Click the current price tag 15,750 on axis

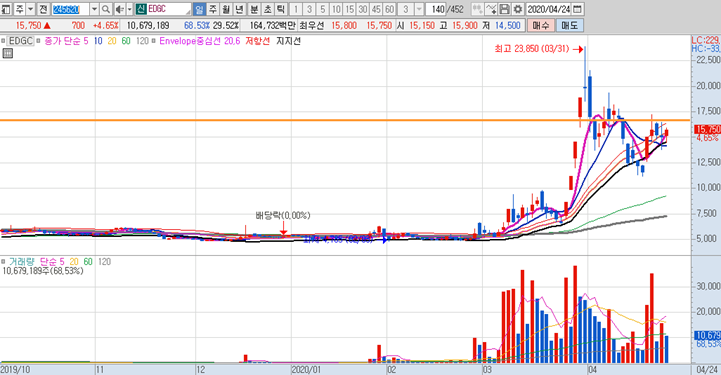pos(708,130)
